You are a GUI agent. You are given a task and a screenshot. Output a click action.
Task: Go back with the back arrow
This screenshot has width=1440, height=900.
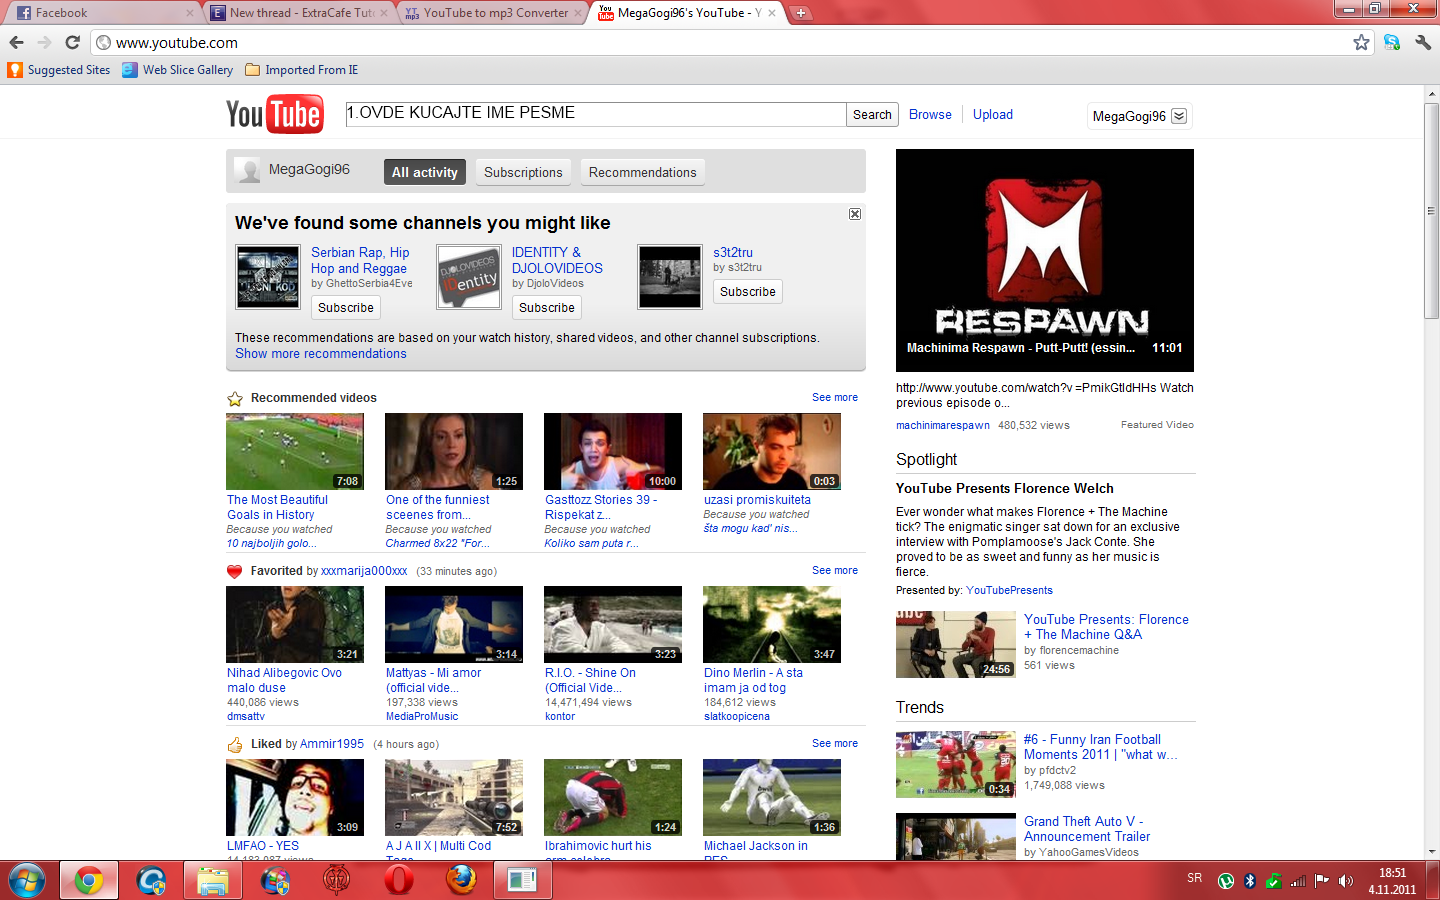click(x=16, y=42)
